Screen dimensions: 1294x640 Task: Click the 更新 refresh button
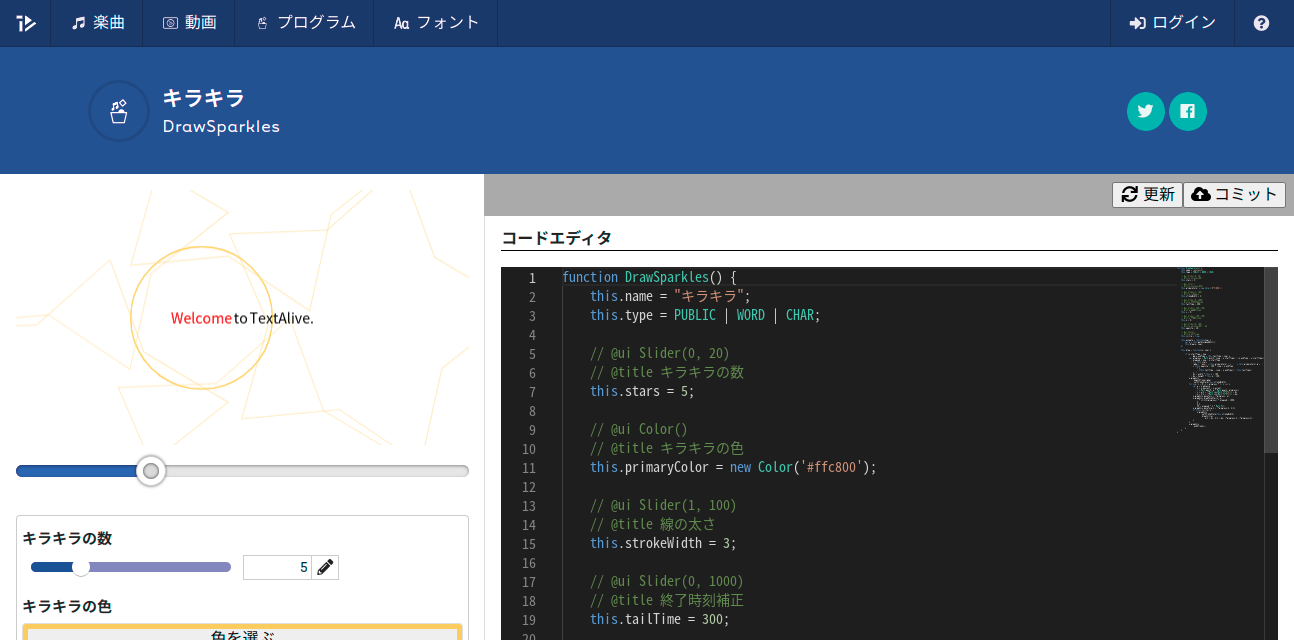coord(1147,195)
